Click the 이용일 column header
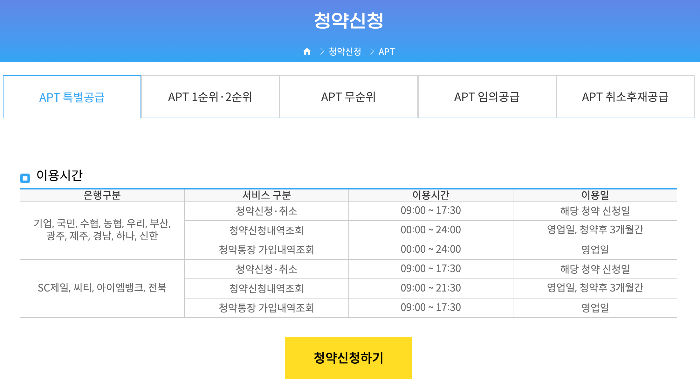This screenshot has height=384, width=700. tap(595, 195)
